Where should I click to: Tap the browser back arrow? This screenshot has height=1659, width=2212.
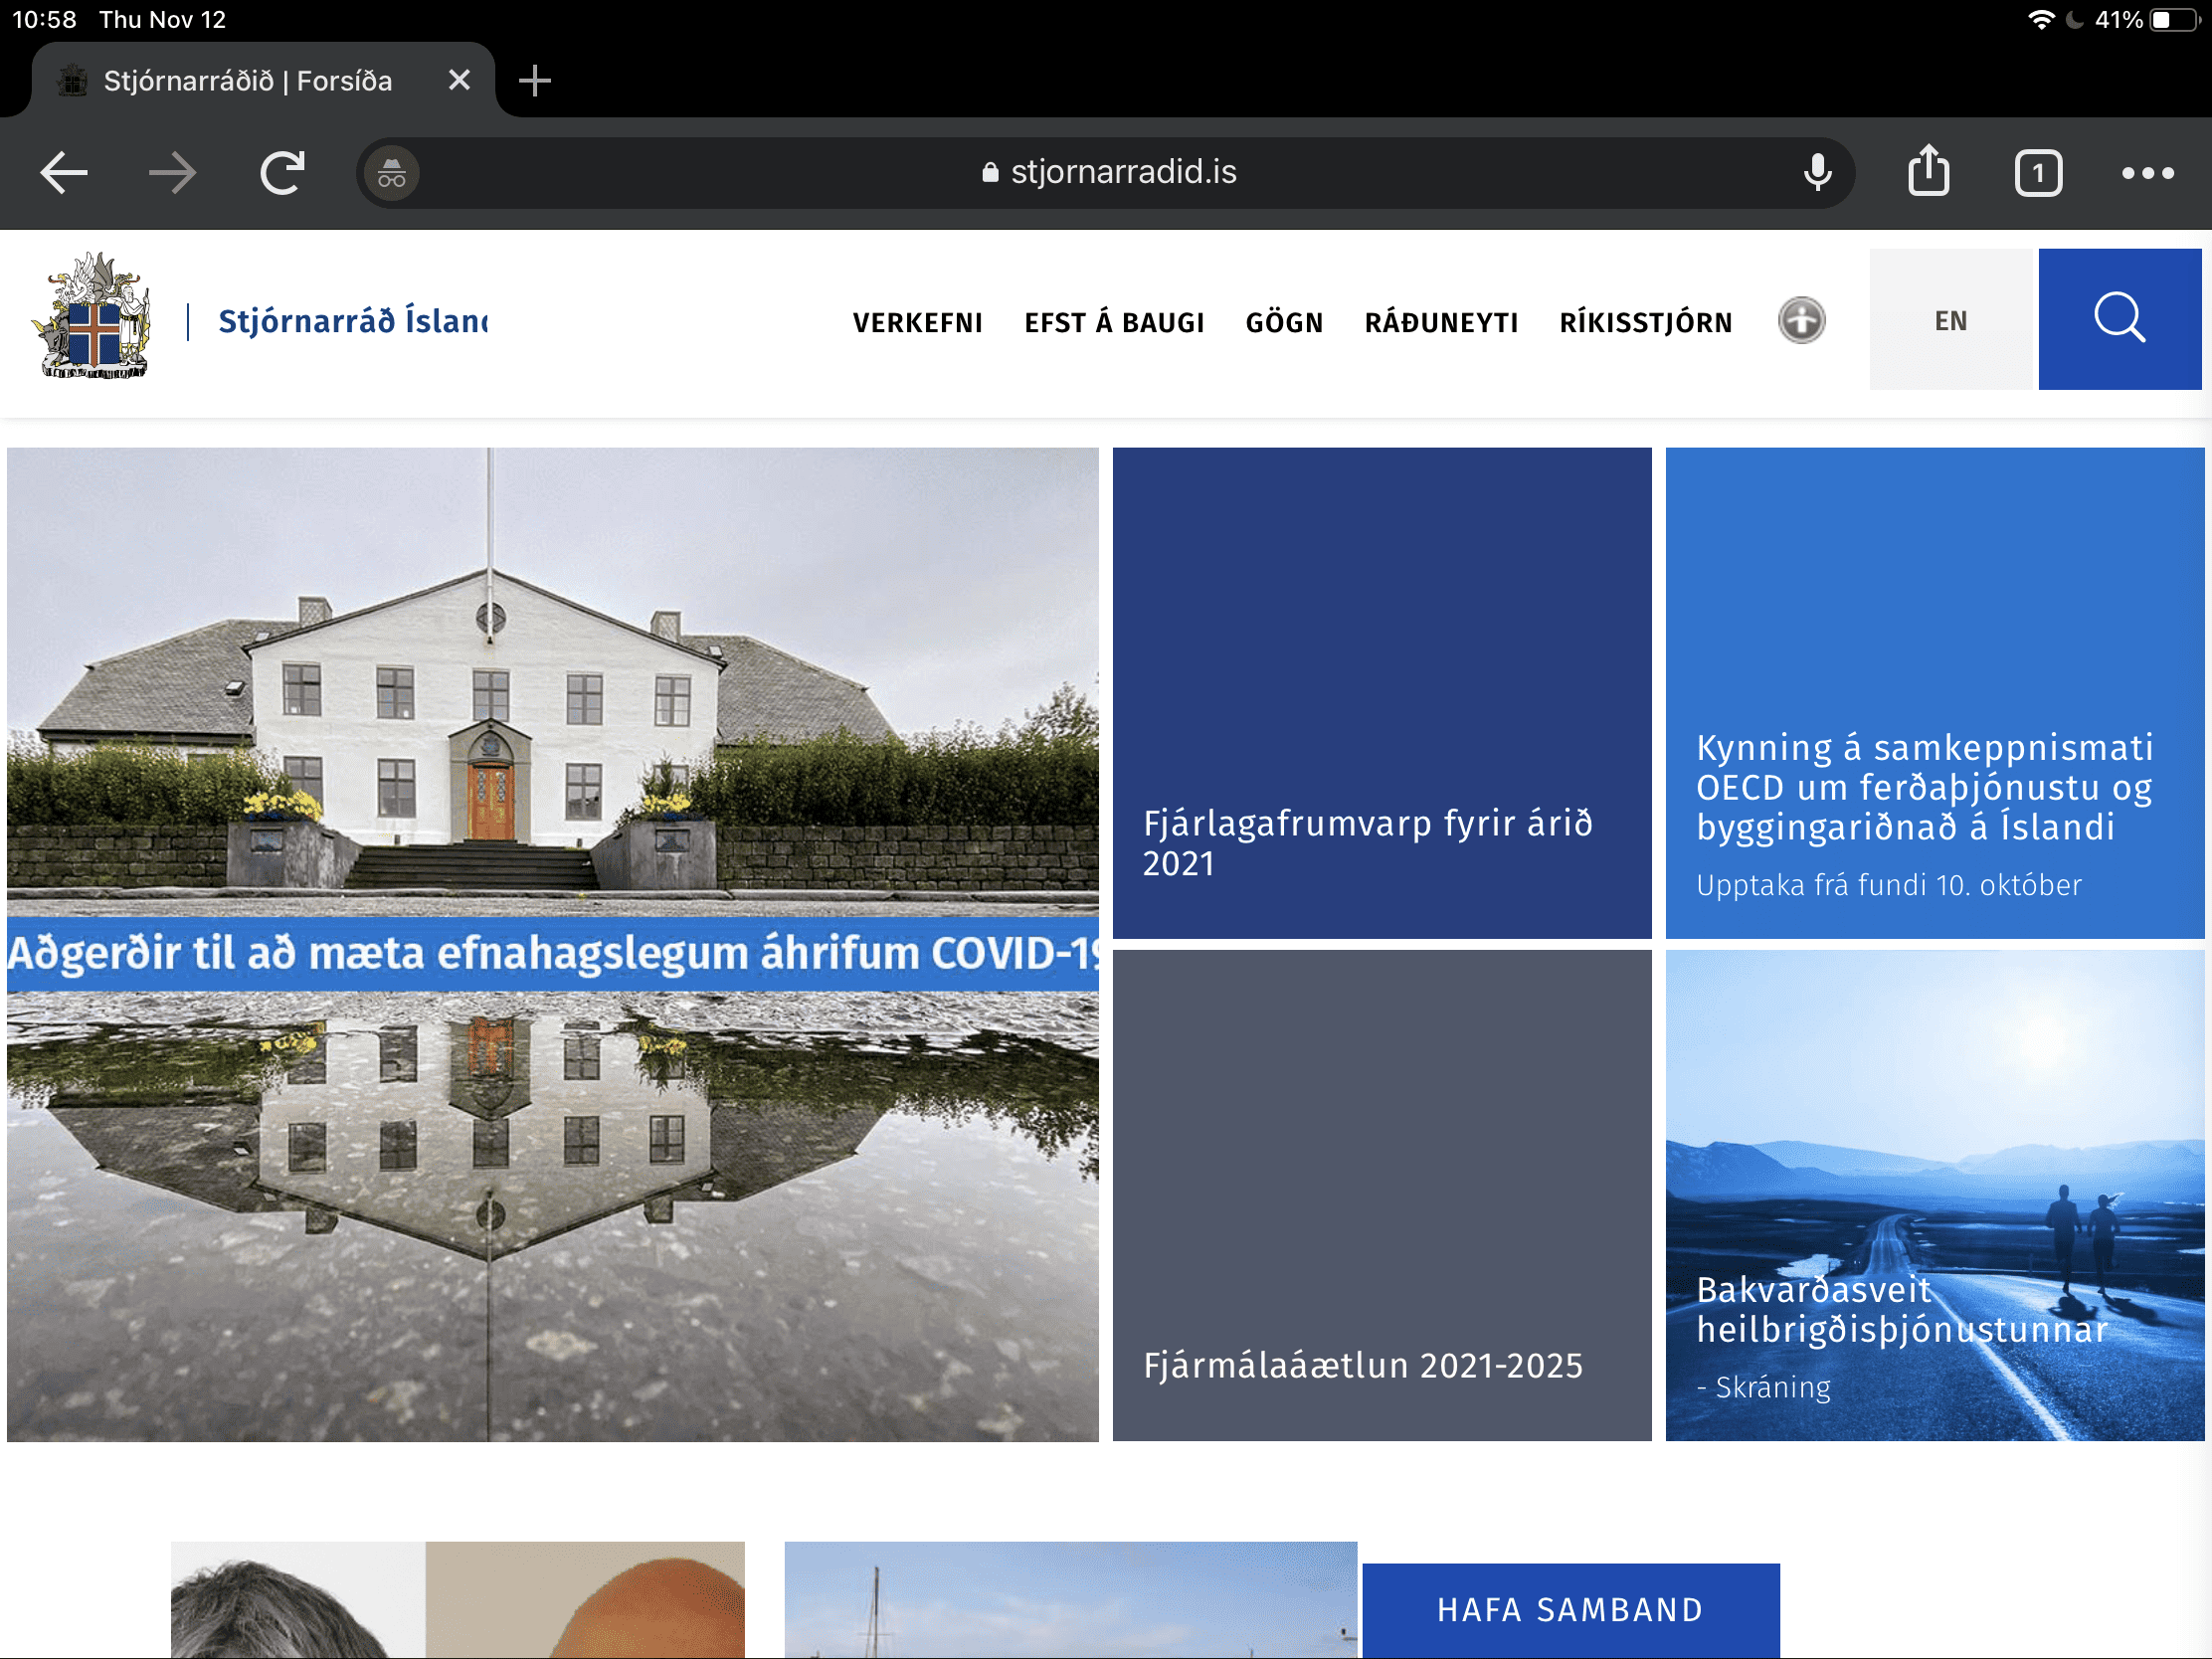tap(64, 173)
